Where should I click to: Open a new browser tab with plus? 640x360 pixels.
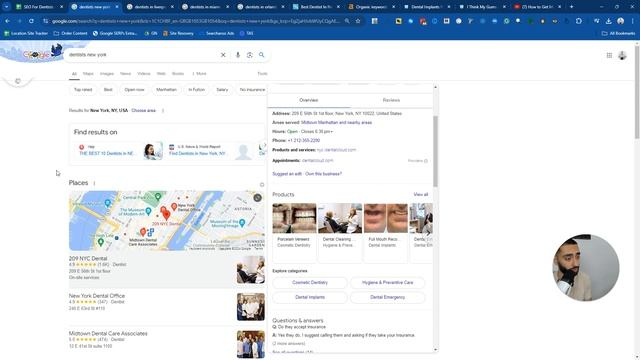[571, 7]
